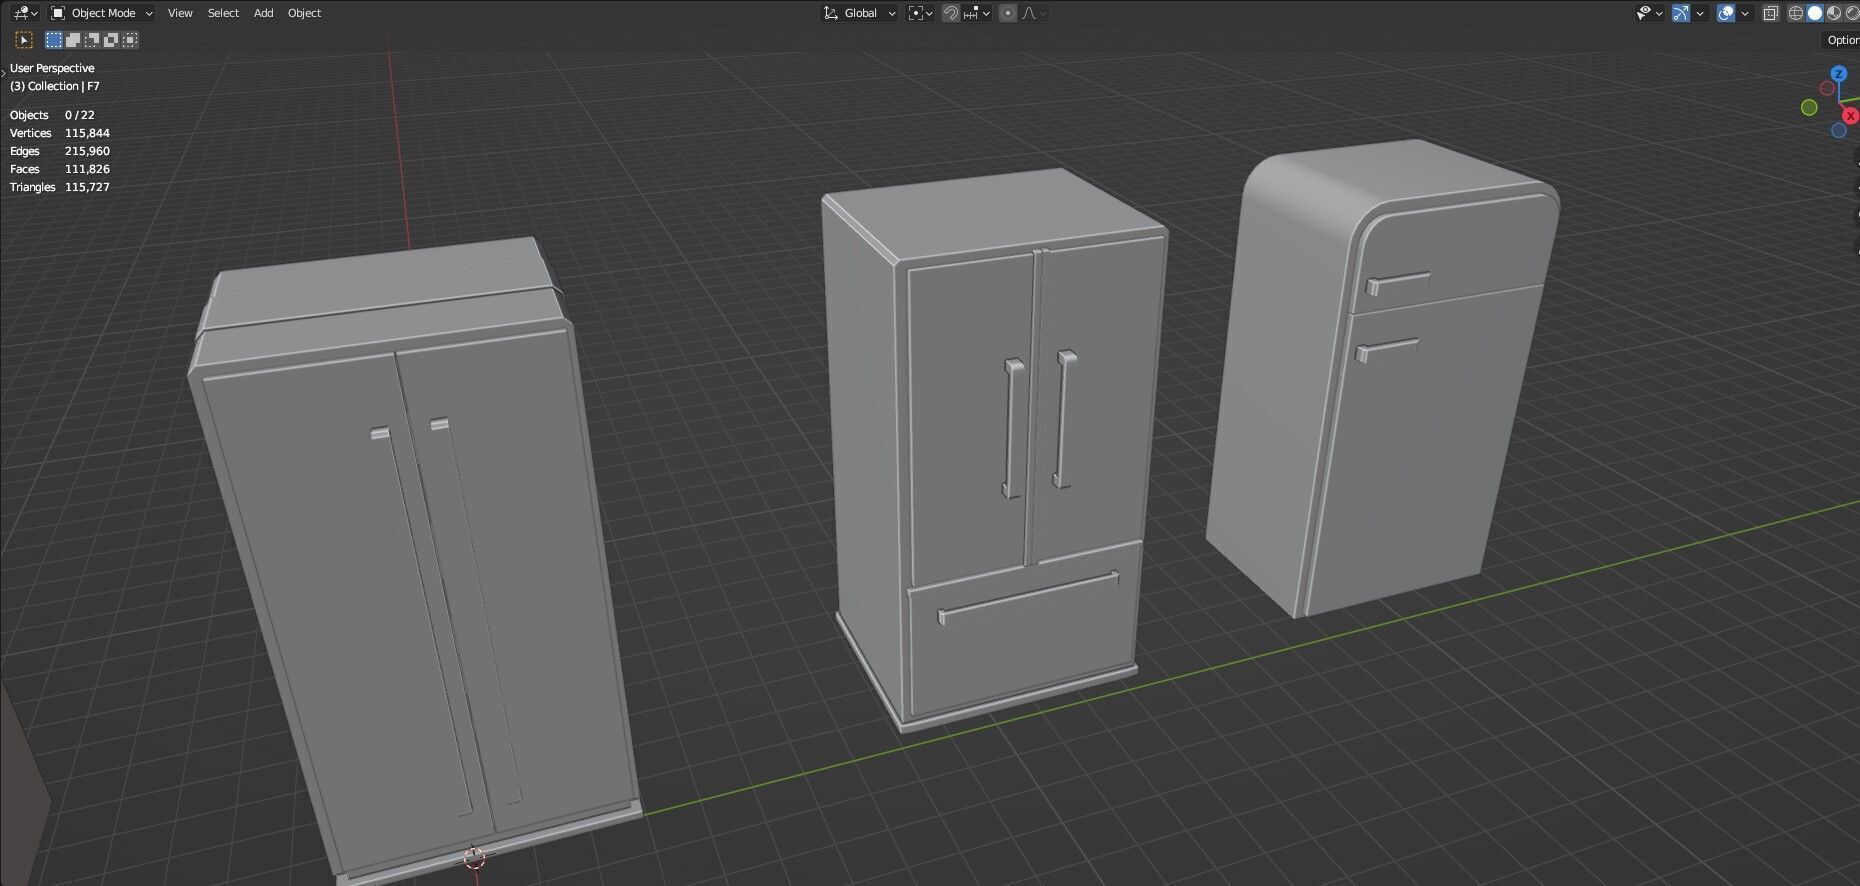1860x886 pixels.
Task: Choose the Invert Selection mode
Action: [111, 40]
